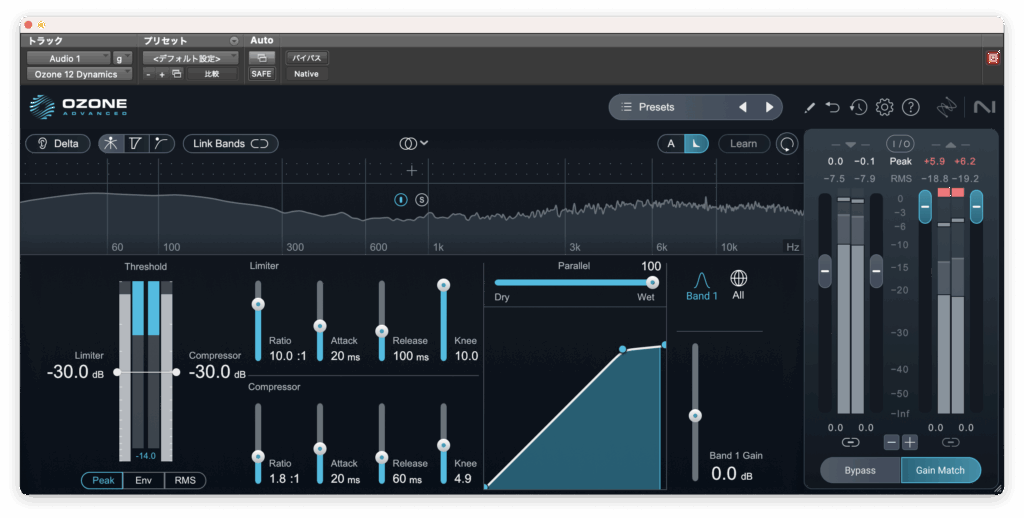This screenshot has height=518, width=1024.
Task: Click the undo arrow icon
Action: pos(833,107)
